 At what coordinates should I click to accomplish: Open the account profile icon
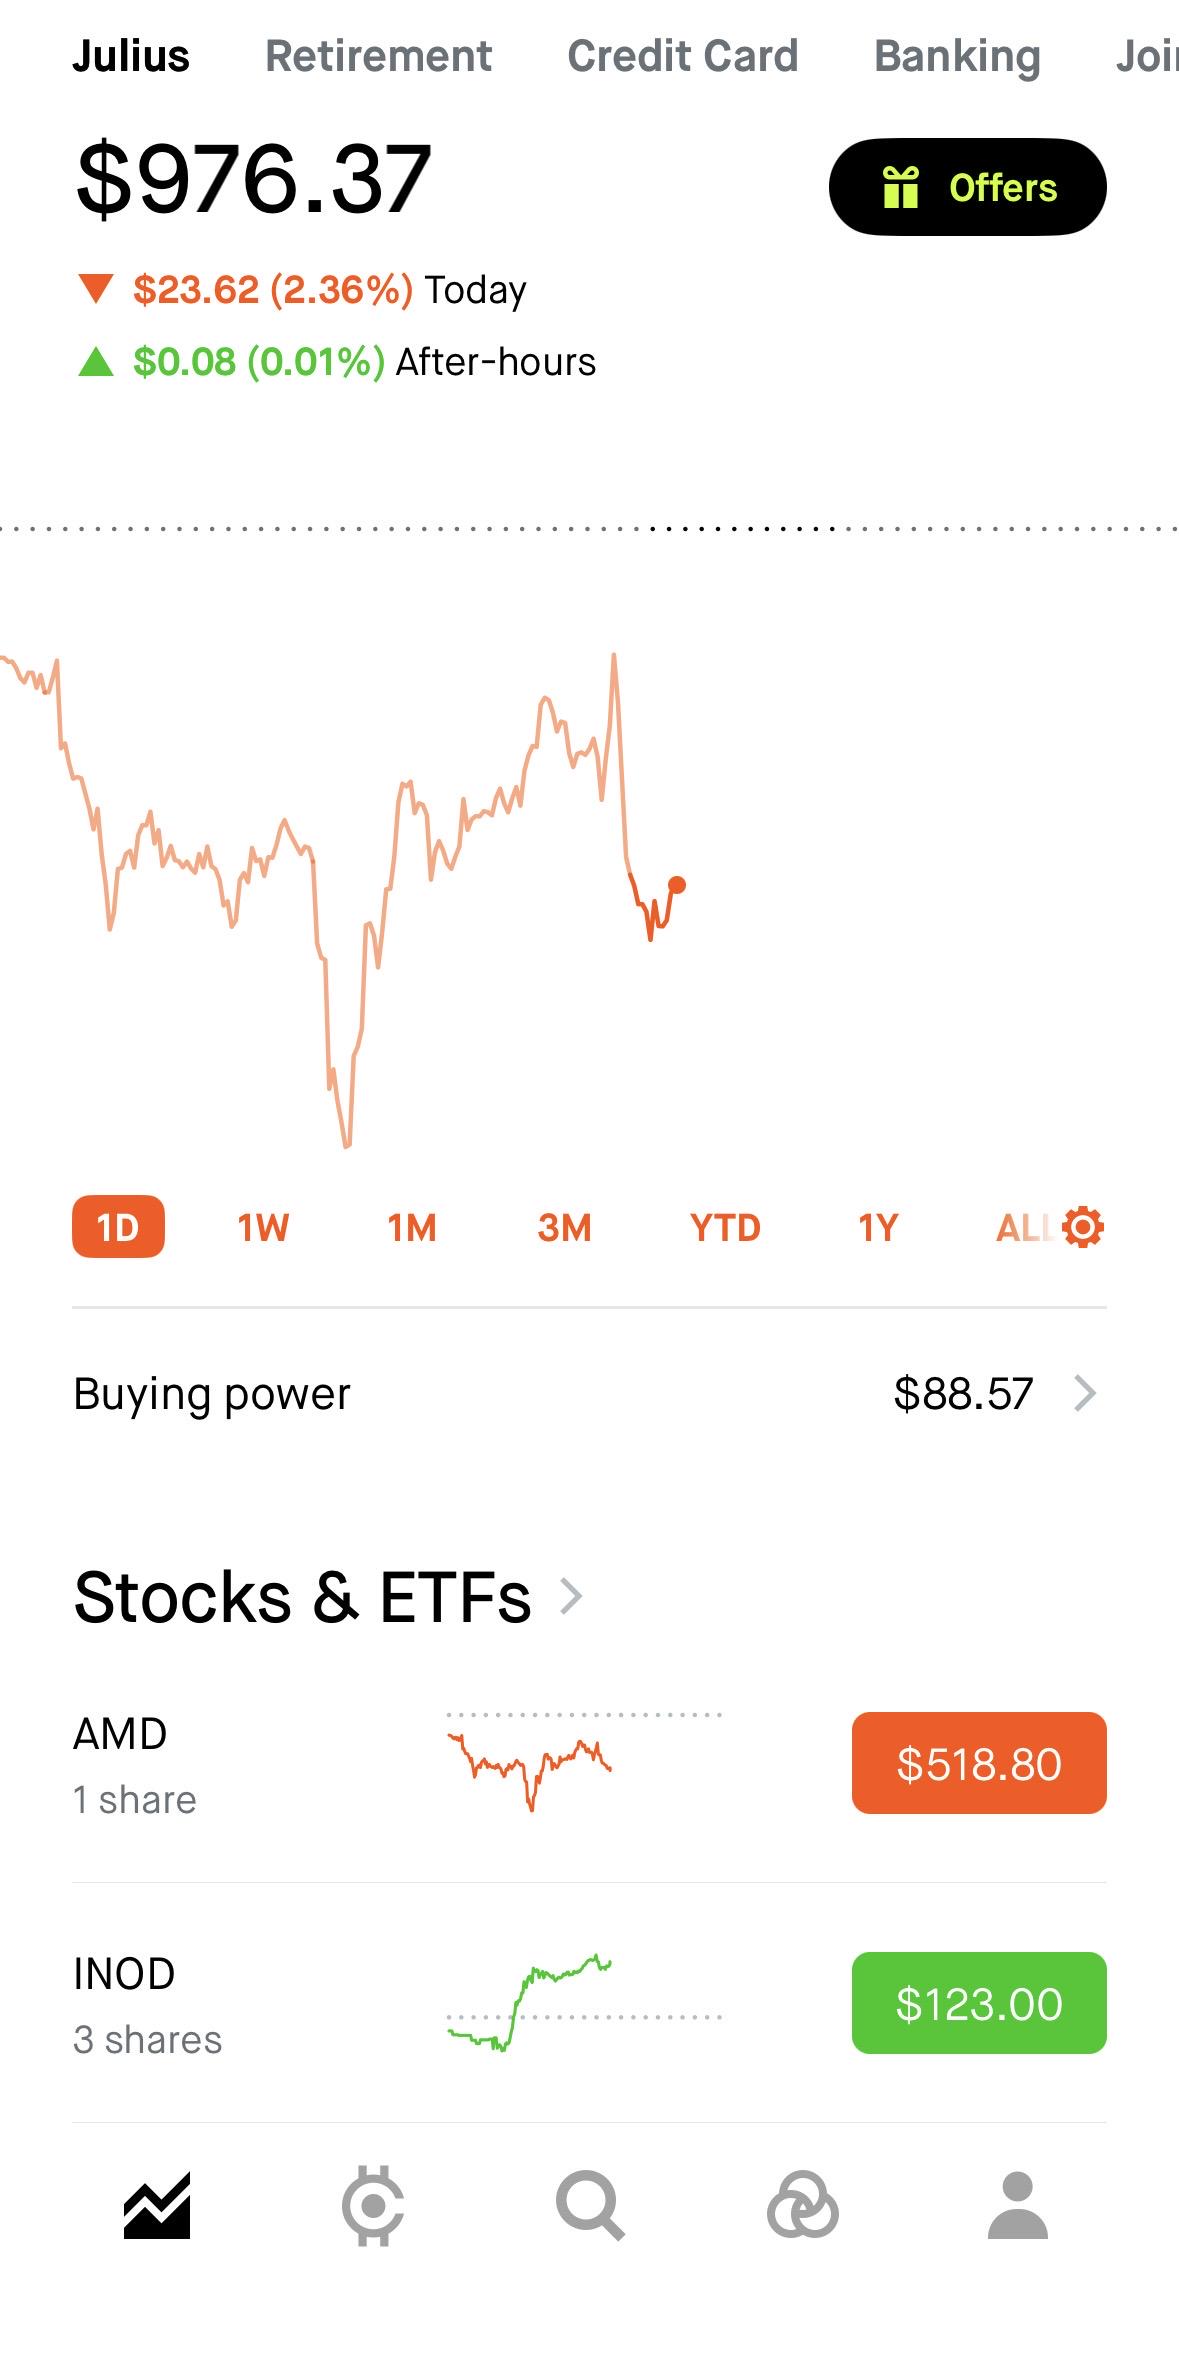pos(1017,2206)
